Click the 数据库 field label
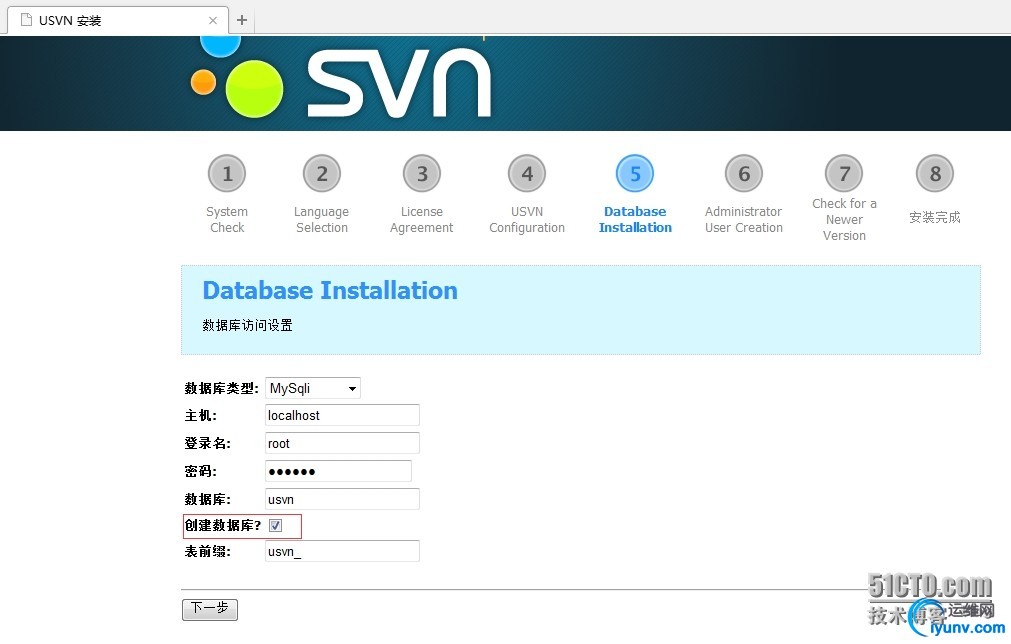 [208, 500]
